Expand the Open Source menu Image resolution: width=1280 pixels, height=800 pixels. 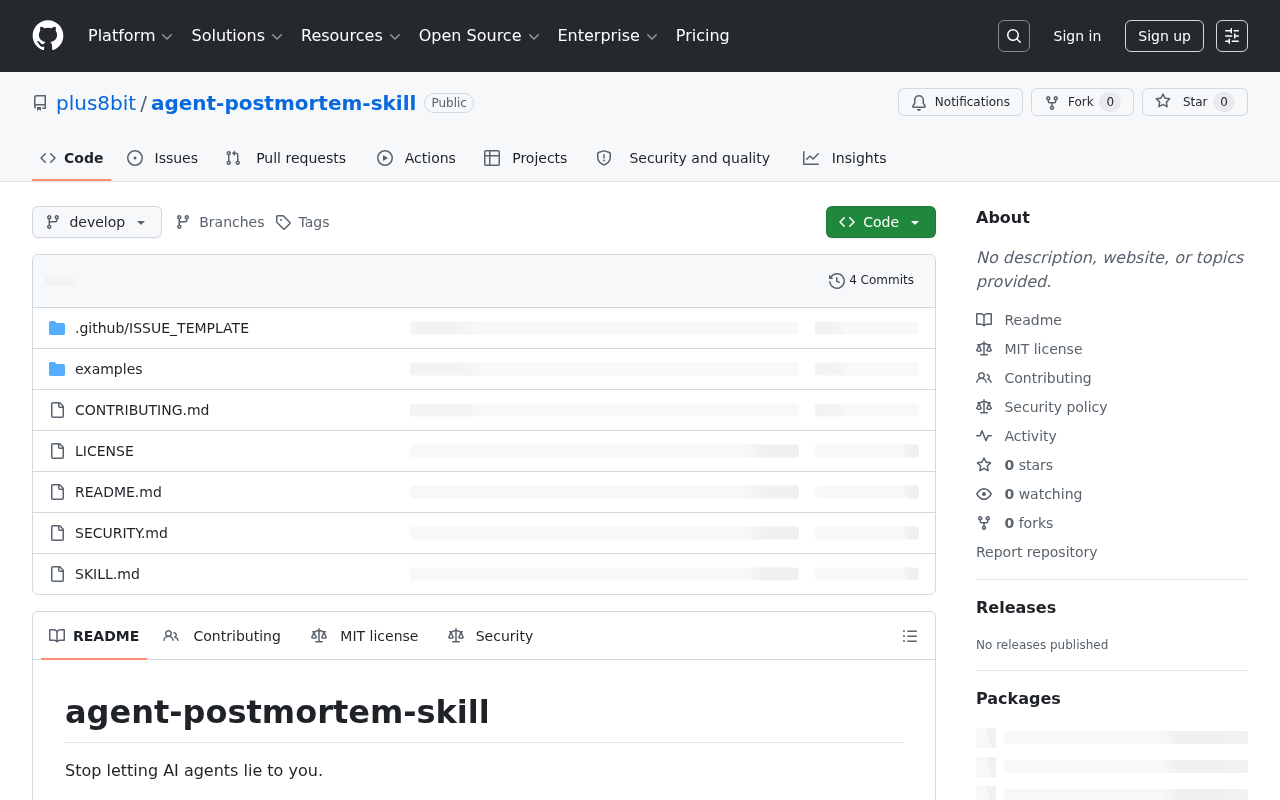(x=479, y=36)
